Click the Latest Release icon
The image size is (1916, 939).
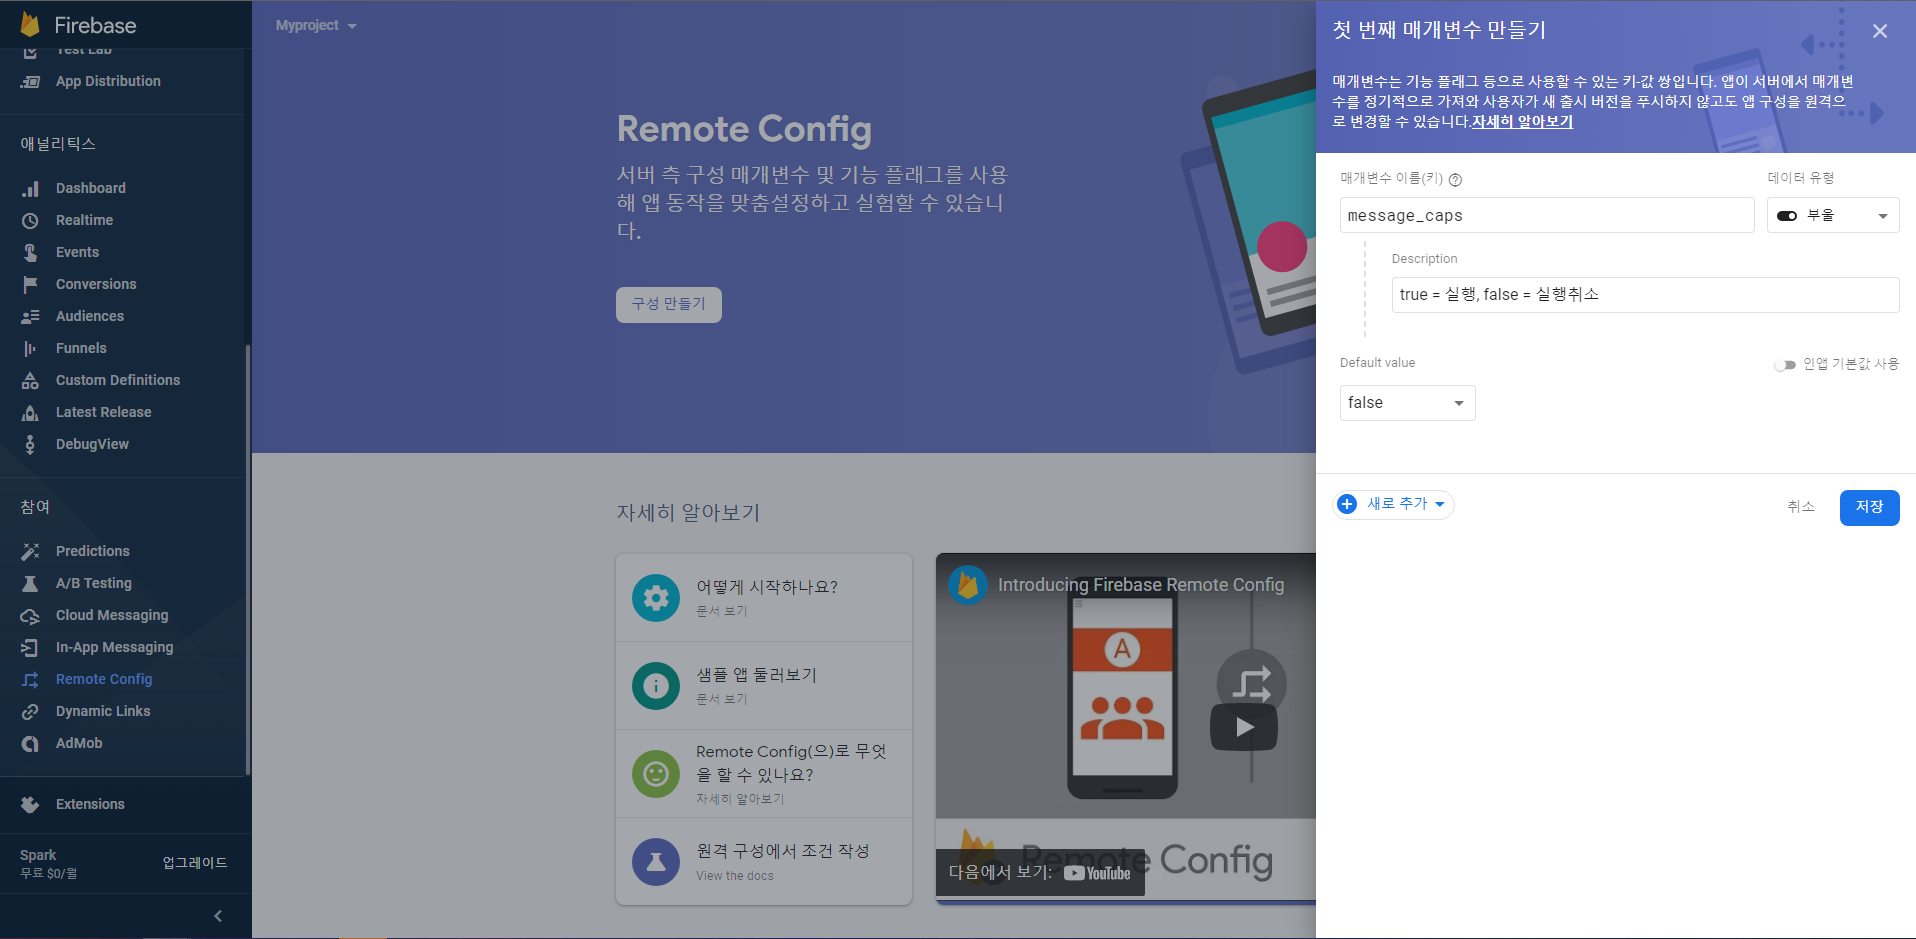(x=31, y=412)
